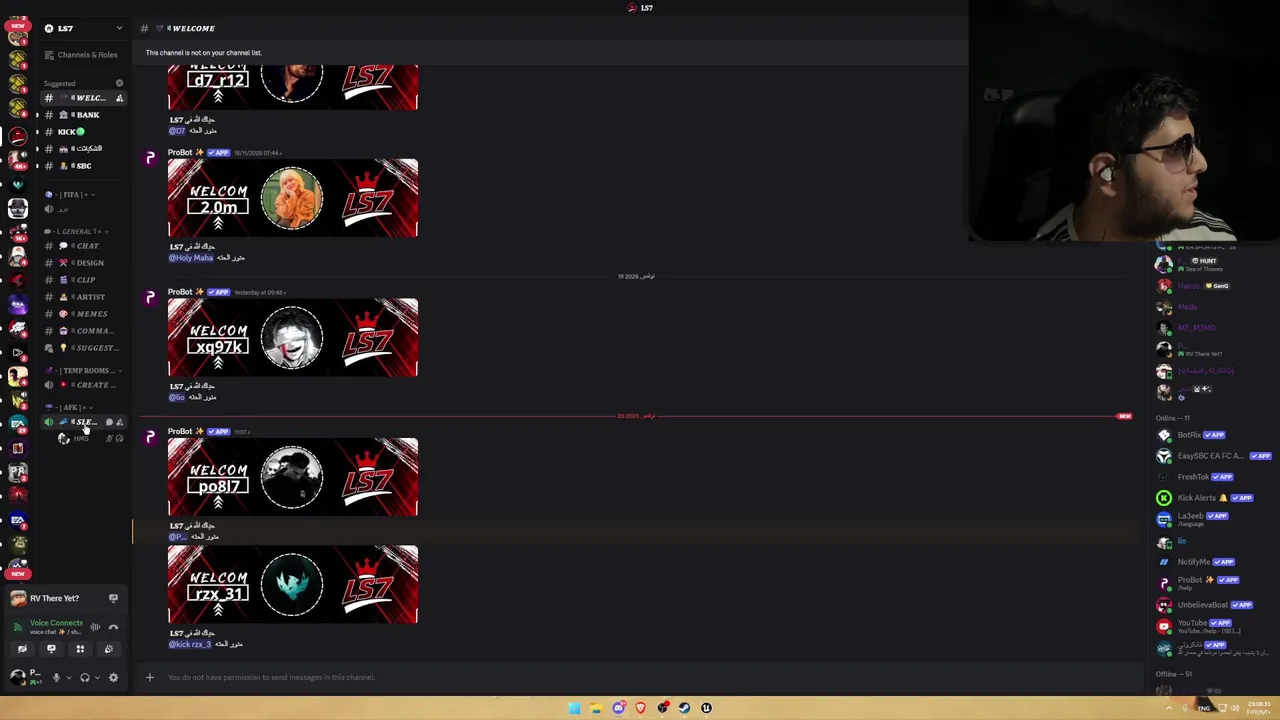
Task: Collapse the AFK category
Action: click(68, 407)
